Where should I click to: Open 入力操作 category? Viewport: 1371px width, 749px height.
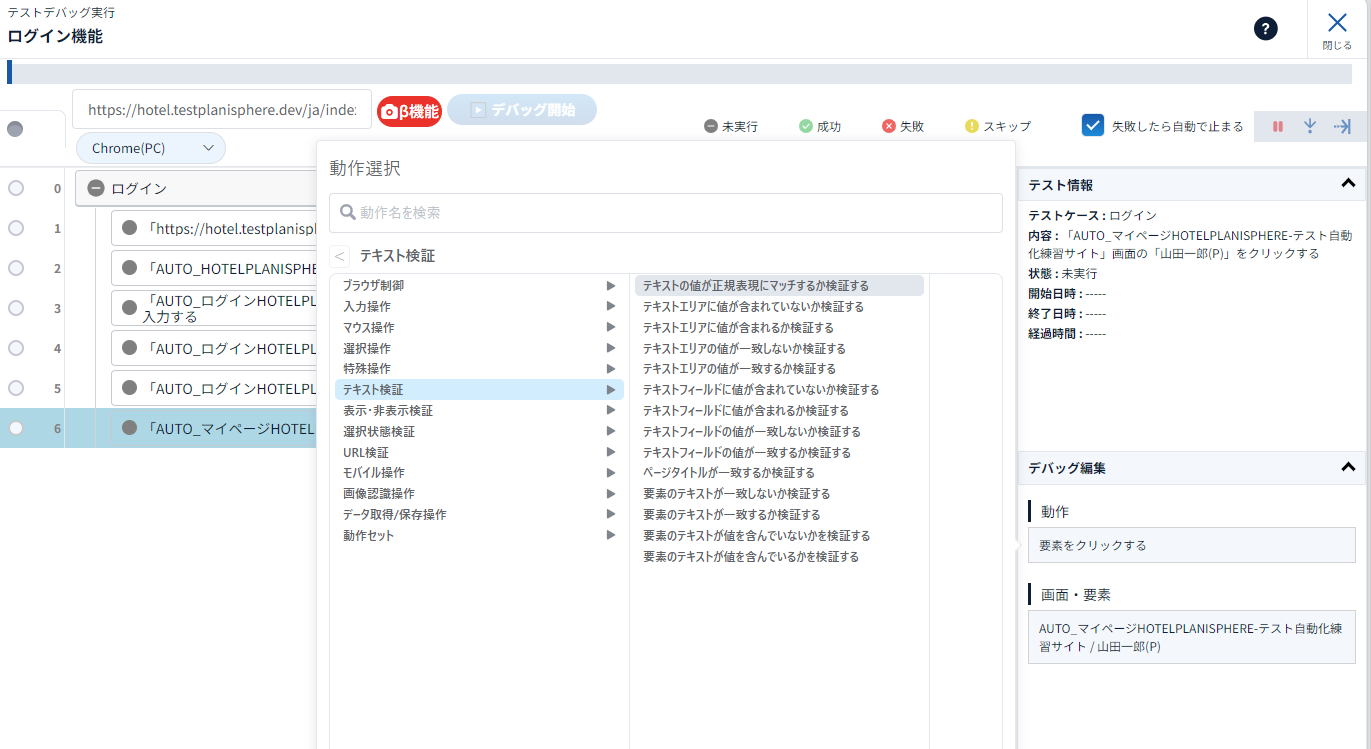coord(479,307)
